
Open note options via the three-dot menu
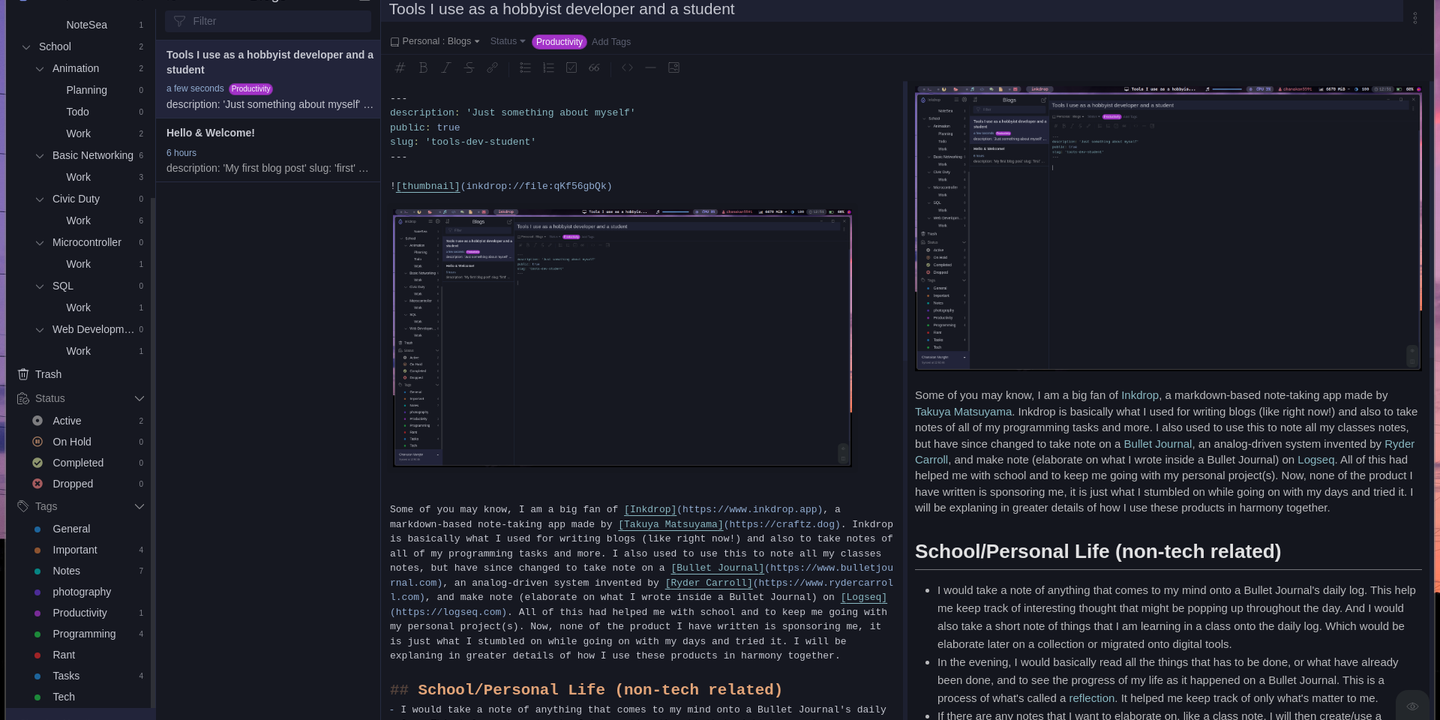point(1415,17)
